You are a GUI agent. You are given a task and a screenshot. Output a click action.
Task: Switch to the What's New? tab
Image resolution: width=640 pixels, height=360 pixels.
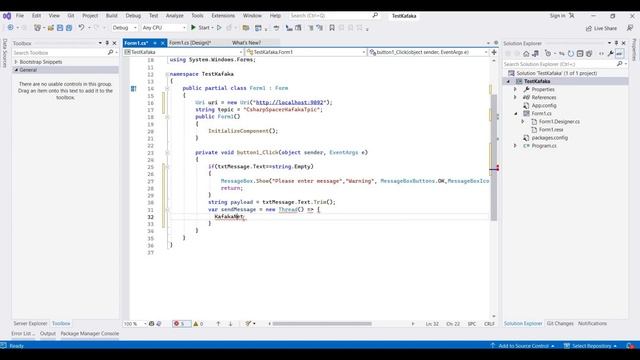[x=246, y=43]
